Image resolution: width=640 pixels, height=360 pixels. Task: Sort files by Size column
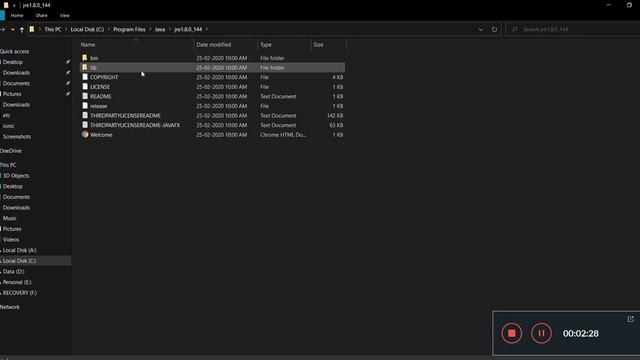(x=318, y=44)
